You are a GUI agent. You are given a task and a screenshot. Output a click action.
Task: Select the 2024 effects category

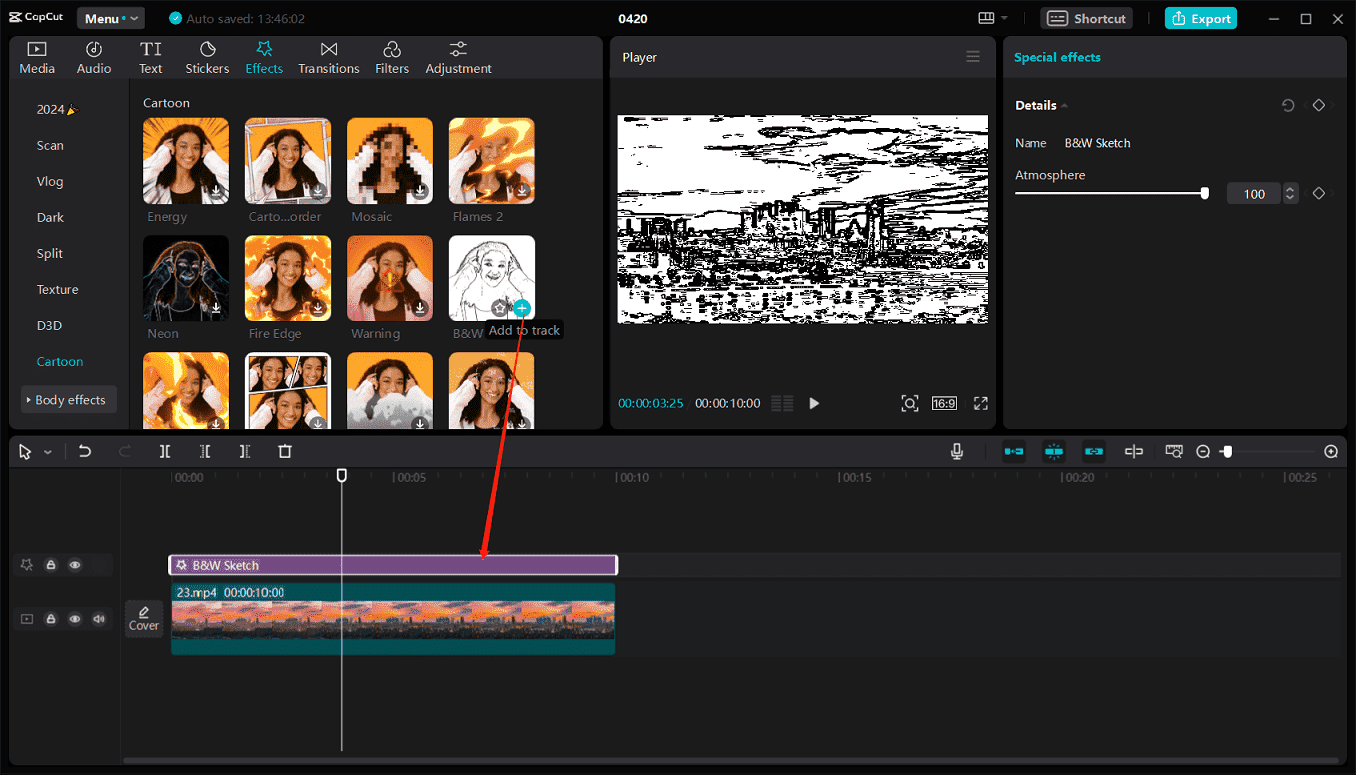click(57, 109)
